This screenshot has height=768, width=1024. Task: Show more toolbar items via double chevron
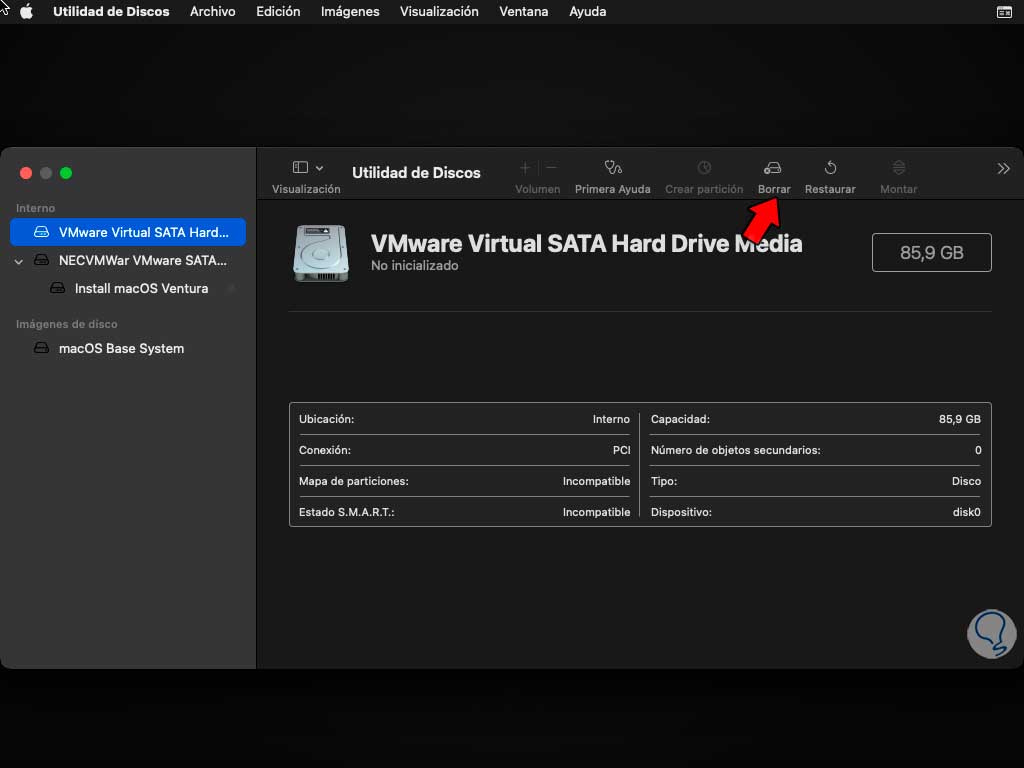point(1003,169)
